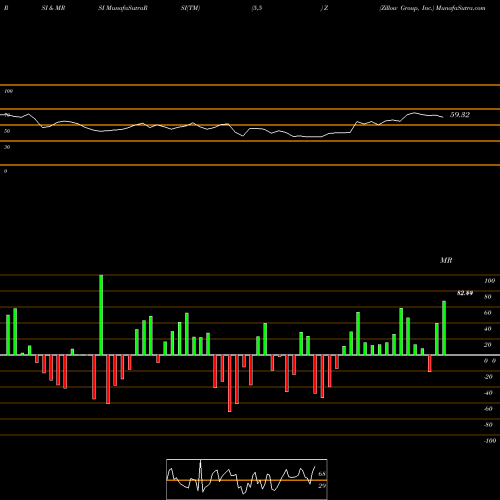500x500 pixels.
Task: Click the 100 label on RSI axis
Action: (9, 91)
